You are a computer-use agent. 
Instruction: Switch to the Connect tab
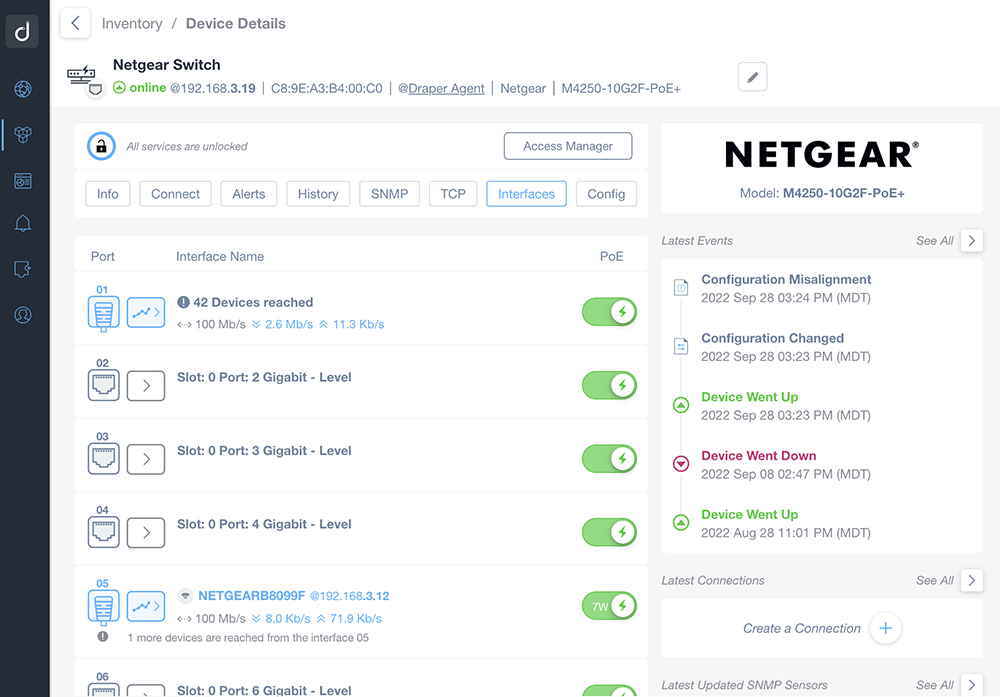[x=175, y=194]
